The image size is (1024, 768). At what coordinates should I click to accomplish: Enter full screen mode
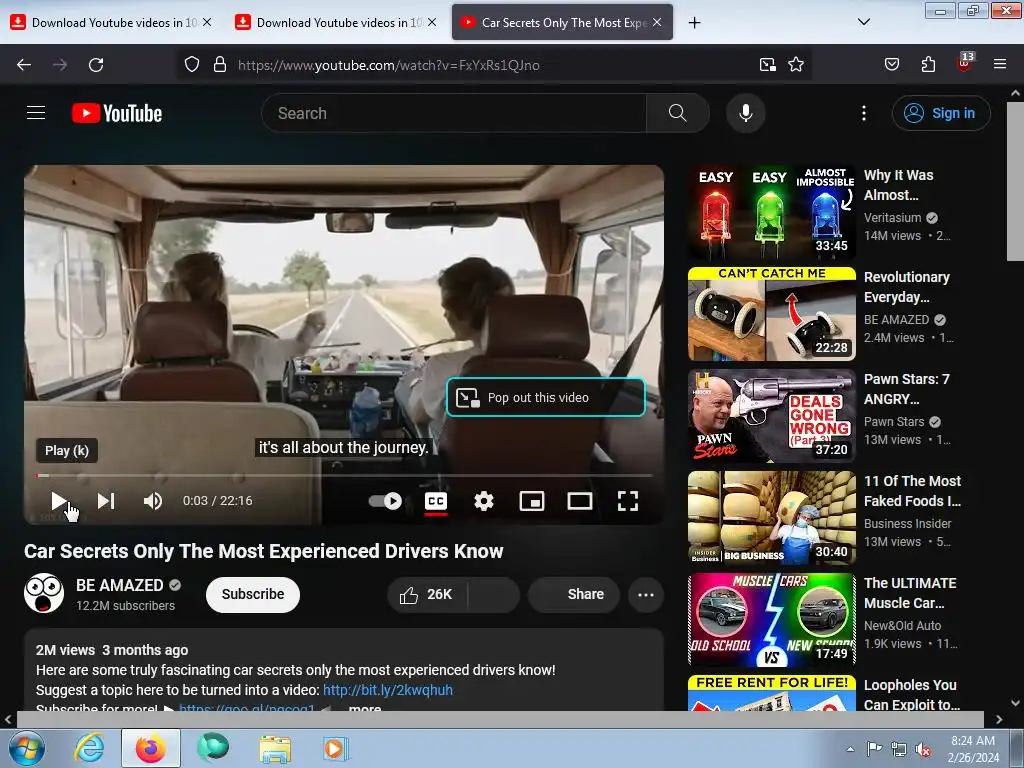pos(628,501)
